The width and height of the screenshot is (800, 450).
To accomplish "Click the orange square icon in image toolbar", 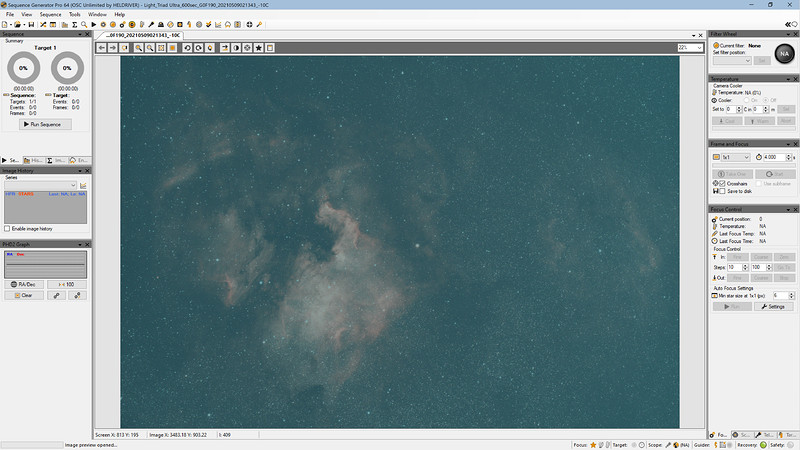I will tap(172, 47).
